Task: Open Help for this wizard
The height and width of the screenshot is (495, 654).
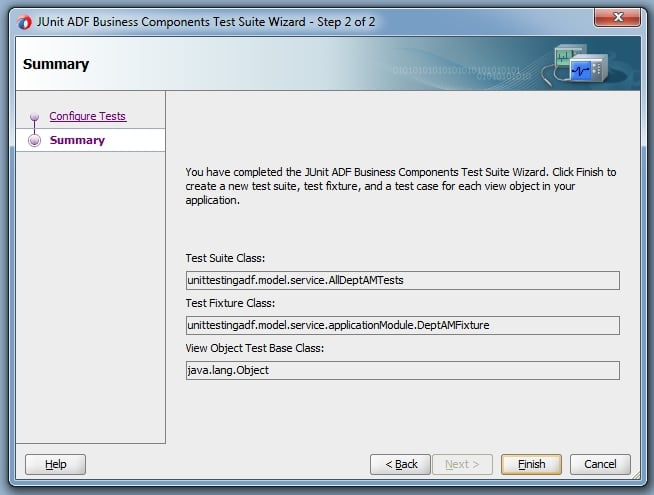Action: coord(55,464)
